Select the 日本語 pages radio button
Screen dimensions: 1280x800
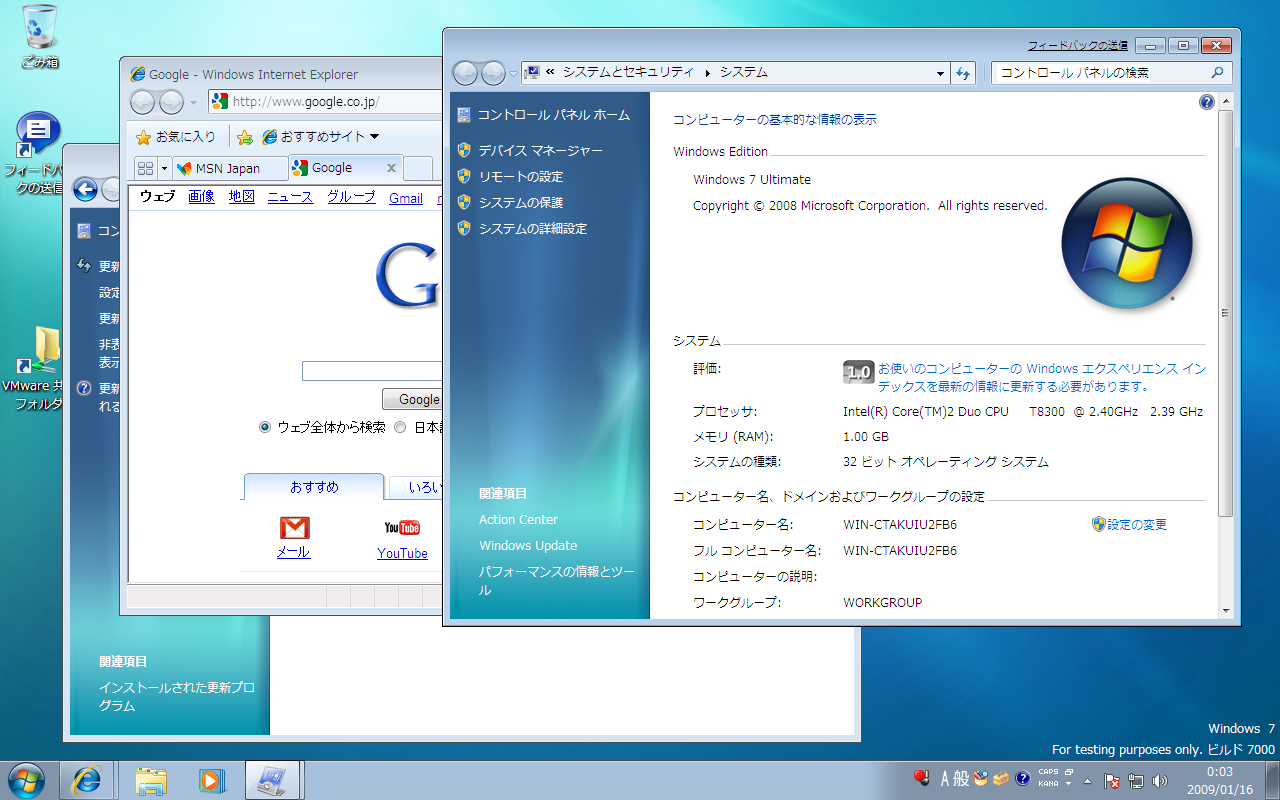click(400, 427)
